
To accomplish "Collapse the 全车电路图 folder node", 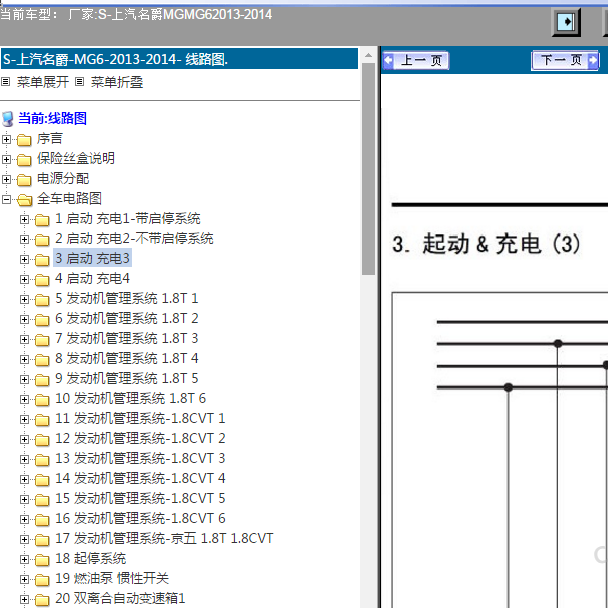I will (6, 199).
